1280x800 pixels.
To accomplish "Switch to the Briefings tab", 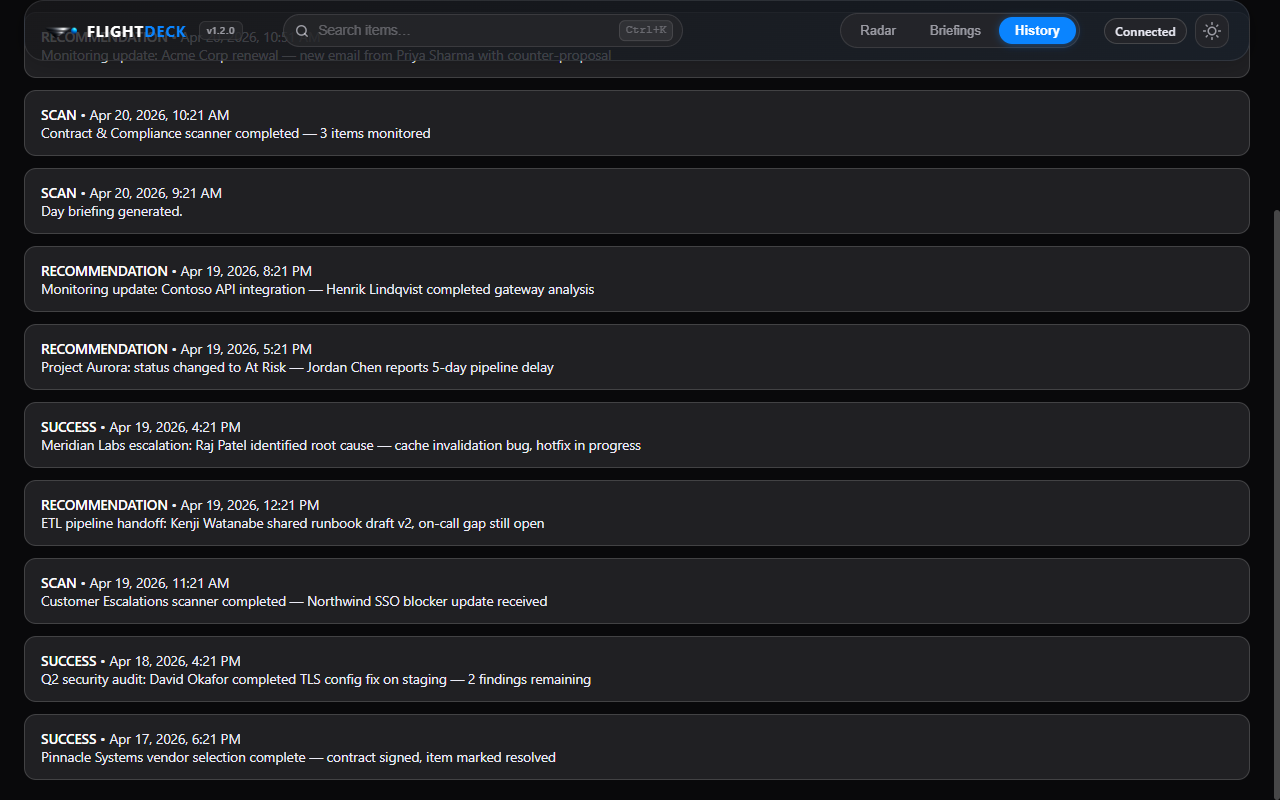I will coord(955,31).
